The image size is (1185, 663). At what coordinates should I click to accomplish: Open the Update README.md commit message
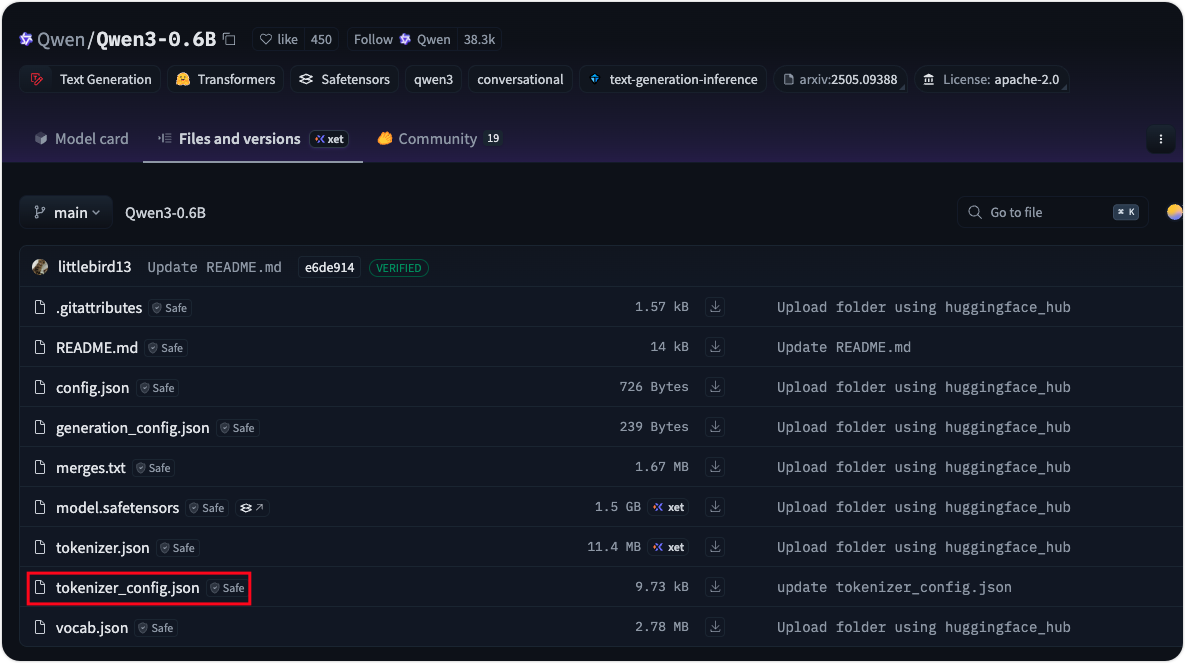(214, 268)
